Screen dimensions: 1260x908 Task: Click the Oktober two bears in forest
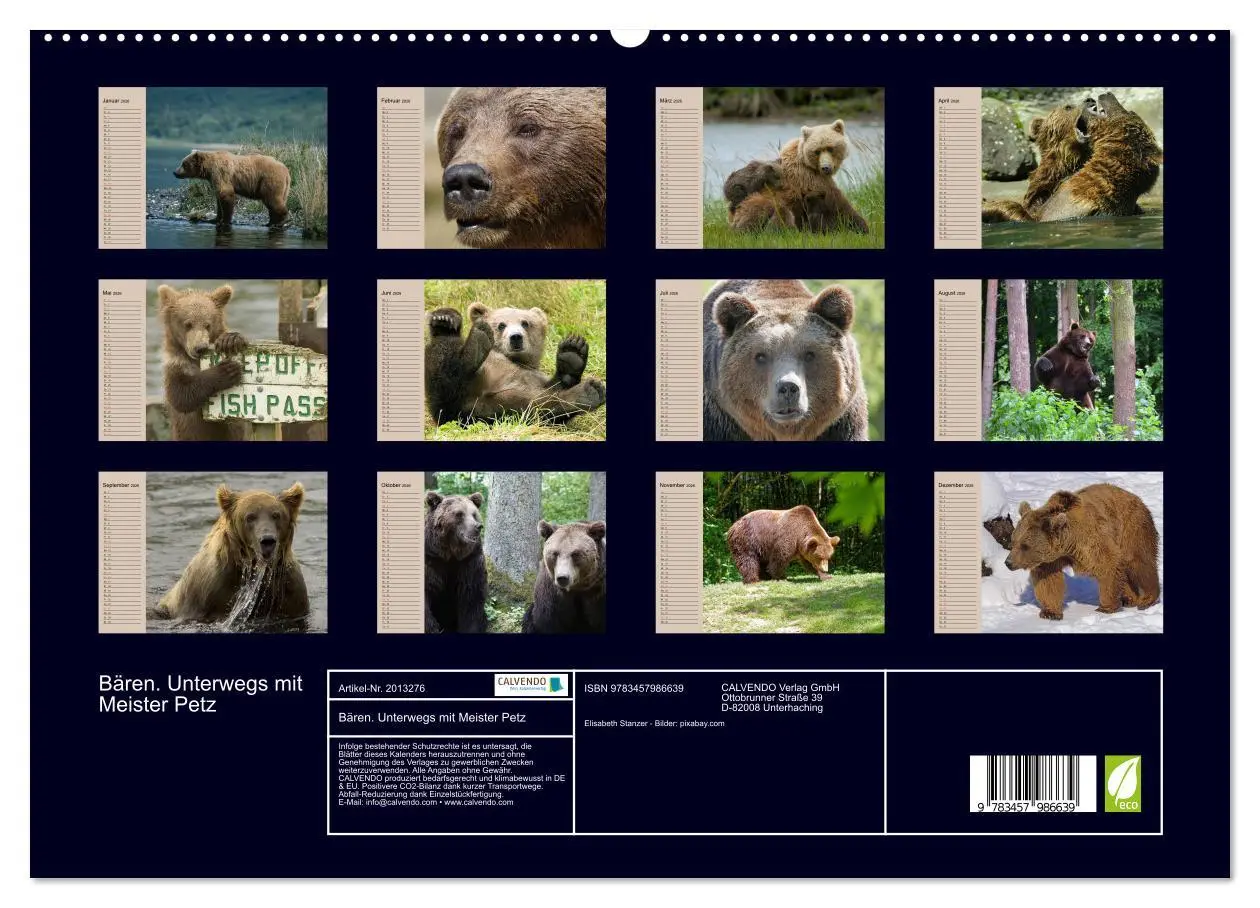[515, 552]
